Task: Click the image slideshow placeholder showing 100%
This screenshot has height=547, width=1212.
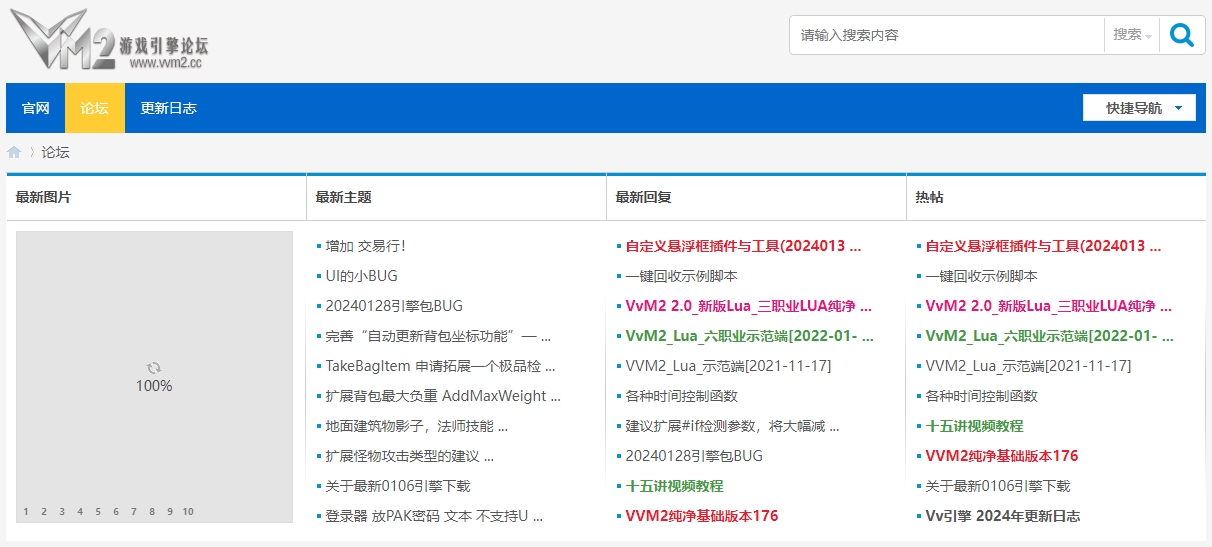Action: pyautogui.click(x=154, y=377)
